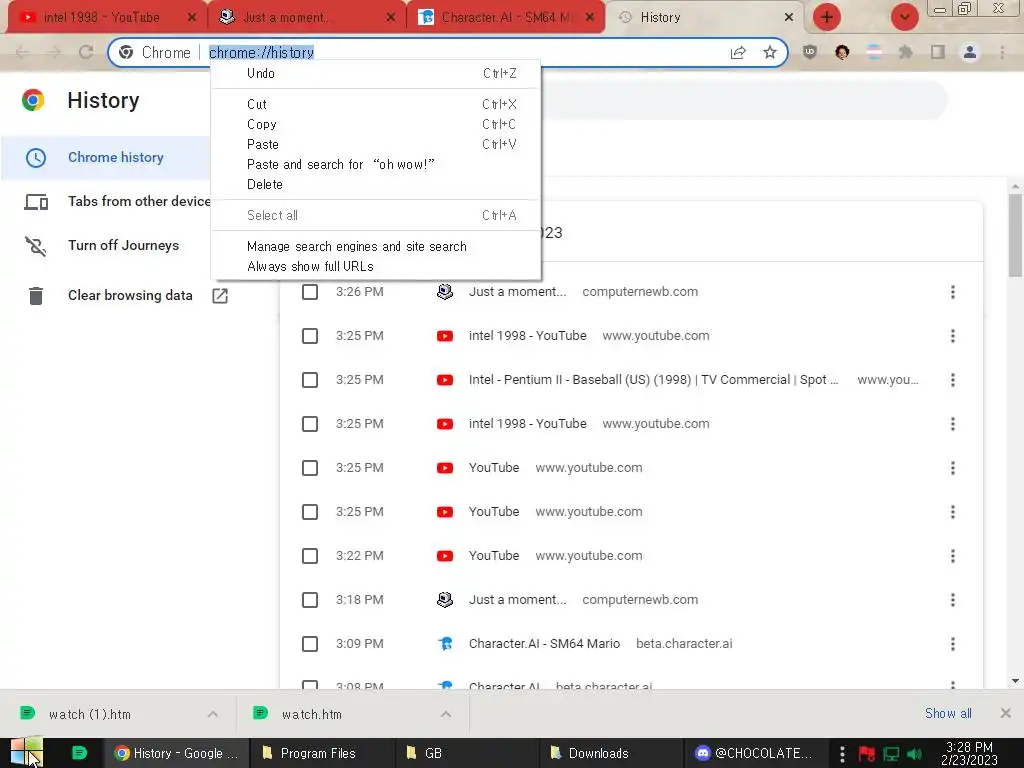Click the external link icon next to Clear browsing data
1024x768 pixels.
pyautogui.click(x=220, y=296)
